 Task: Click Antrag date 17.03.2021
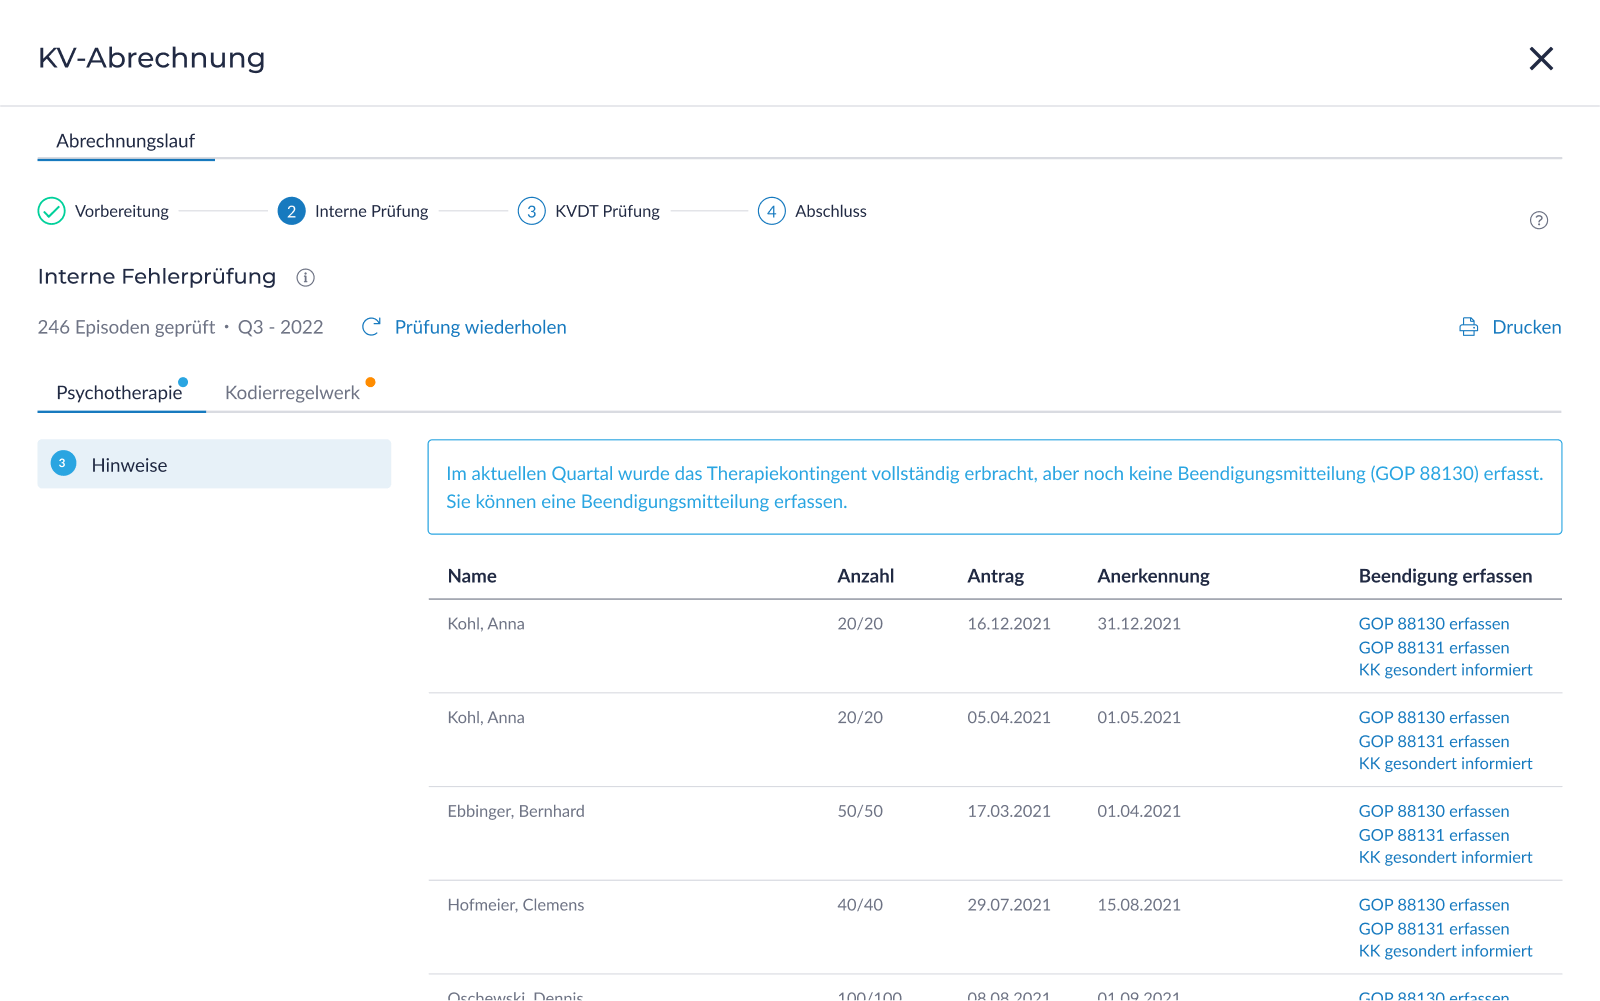[x=1009, y=812]
